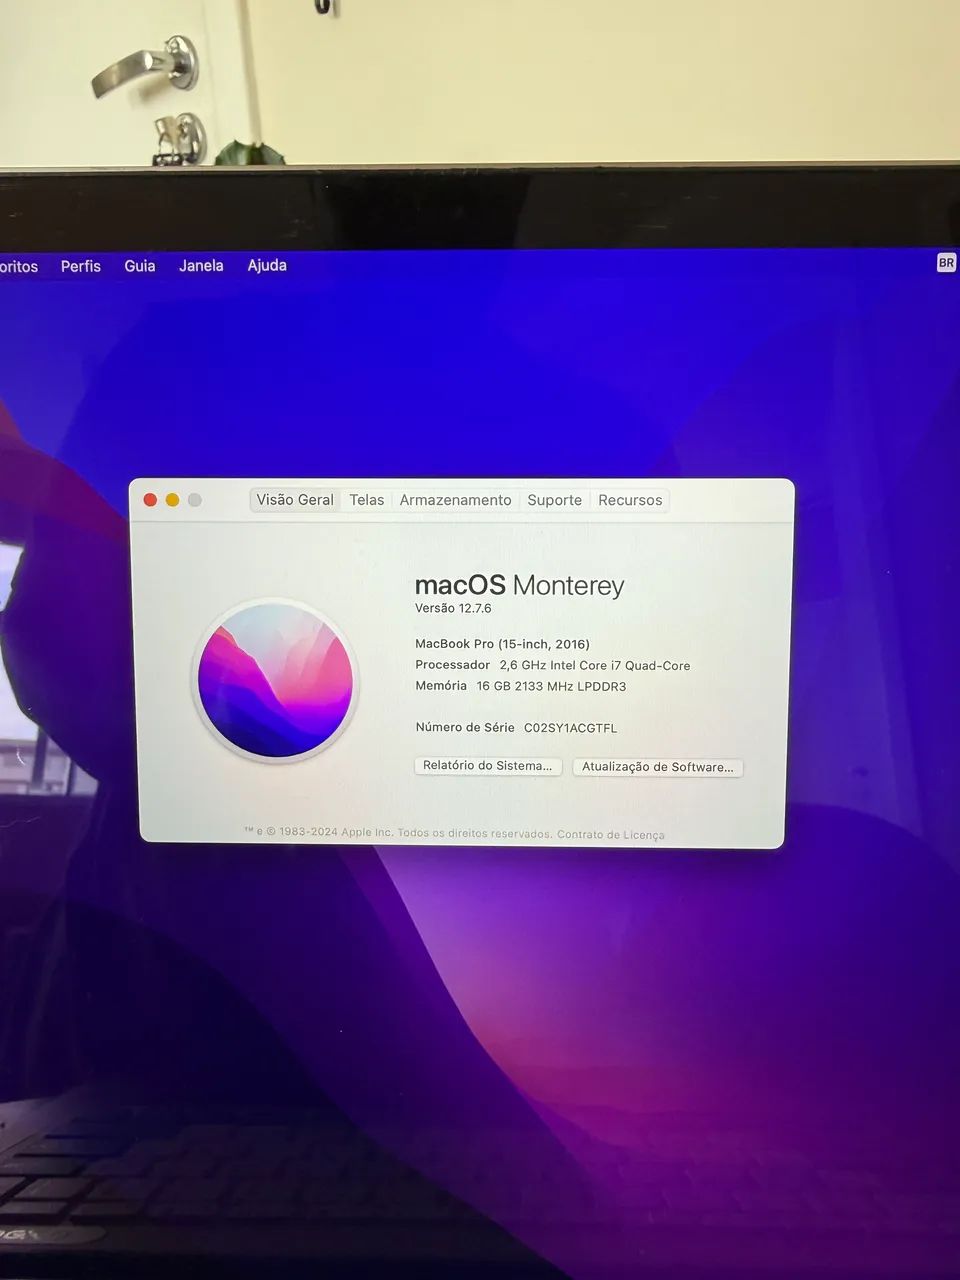The height and width of the screenshot is (1280, 960).
Task: Switch to the Armazenamento tab
Action: (455, 500)
